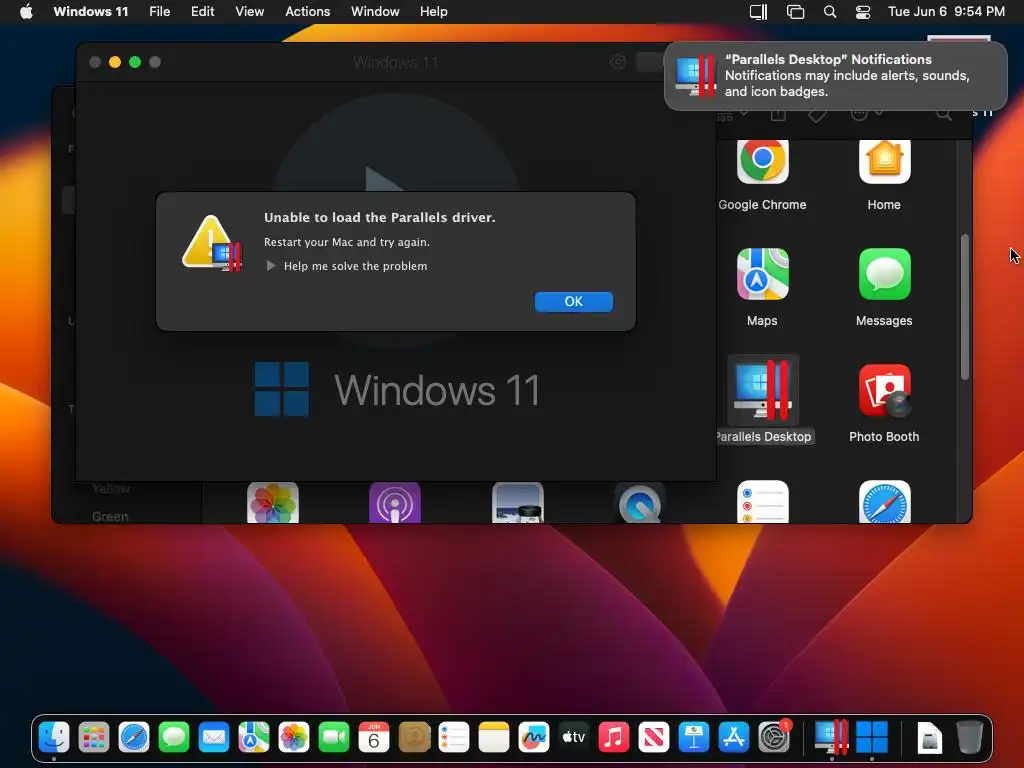The height and width of the screenshot is (768, 1024).
Task: Open Safari from the Dock
Action: click(x=134, y=738)
